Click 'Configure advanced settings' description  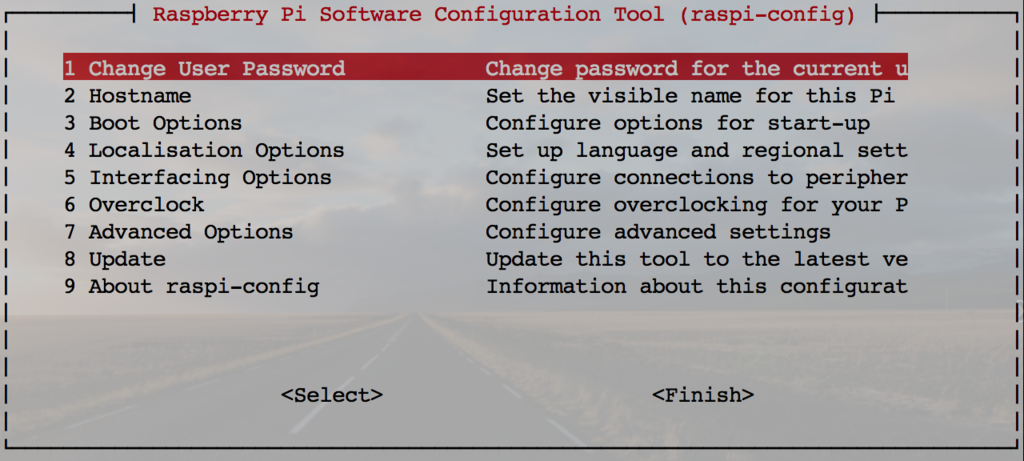click(x=658, y=232)
